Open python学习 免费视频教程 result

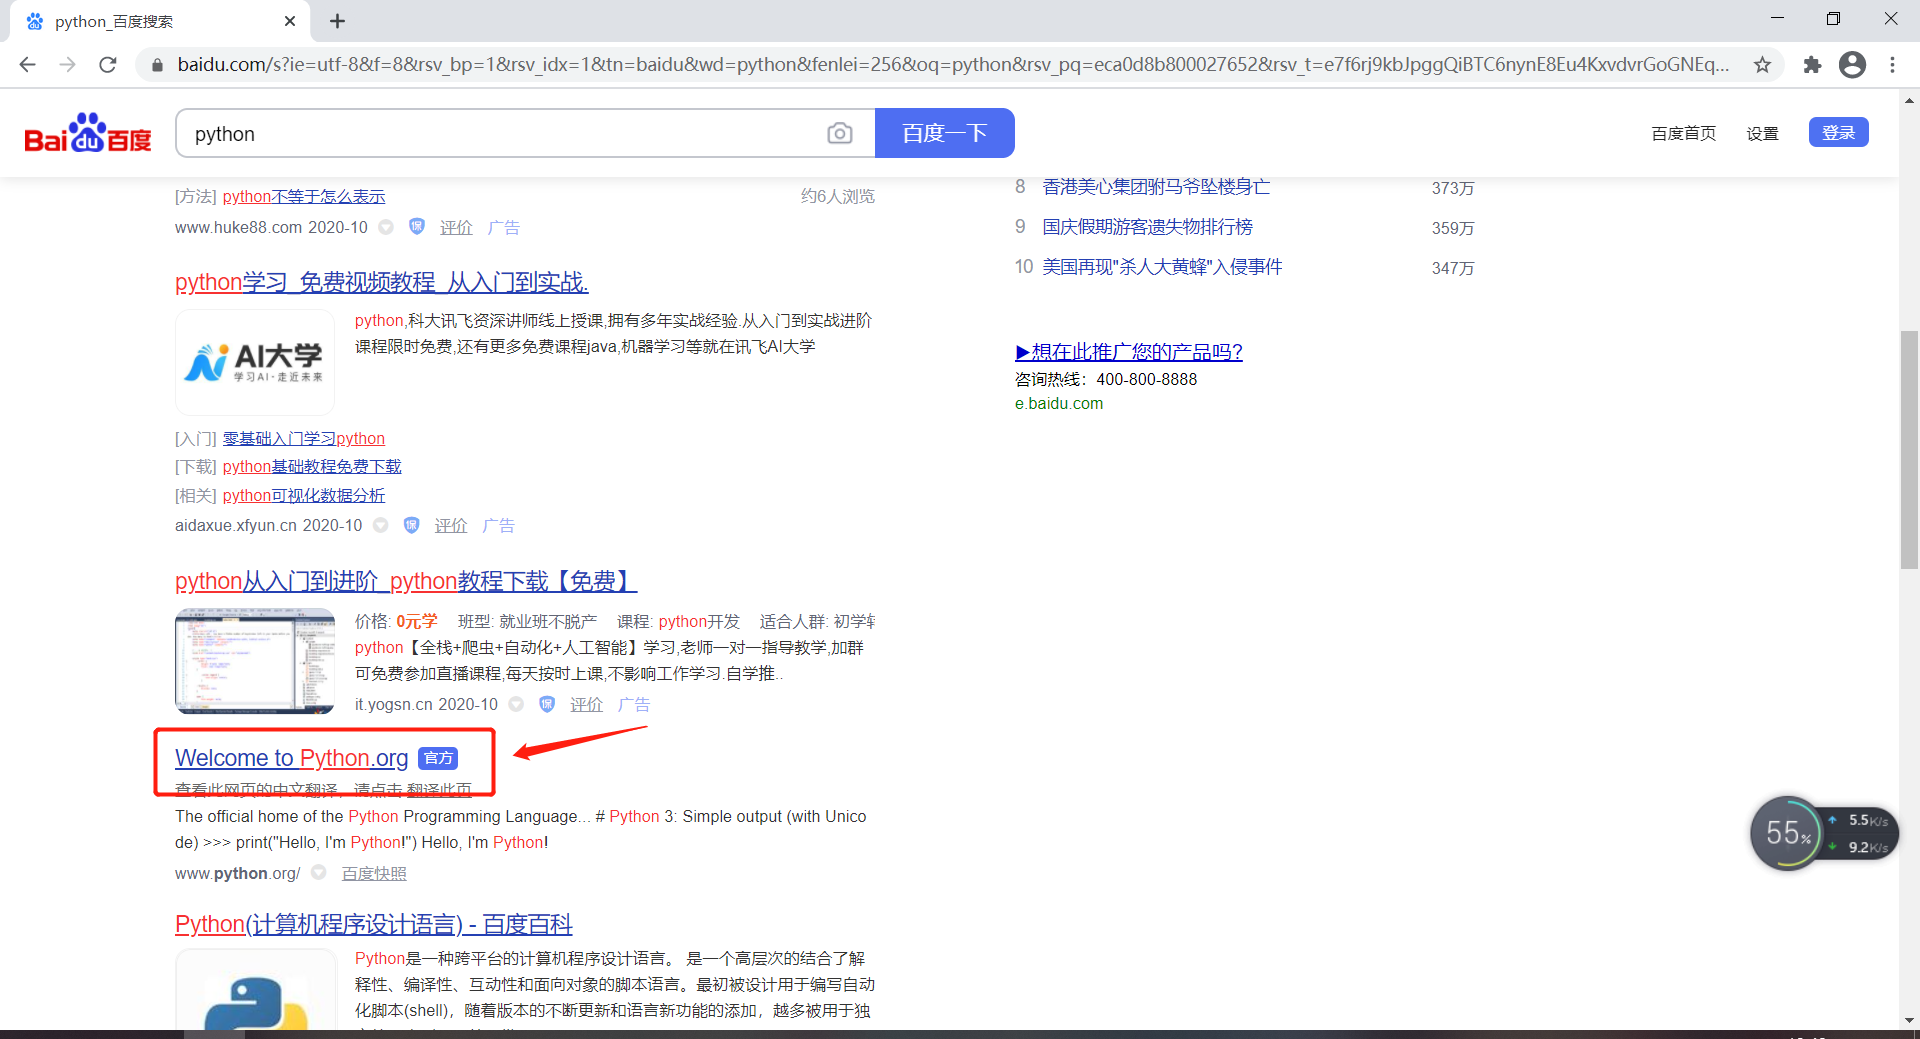[382, 282]
